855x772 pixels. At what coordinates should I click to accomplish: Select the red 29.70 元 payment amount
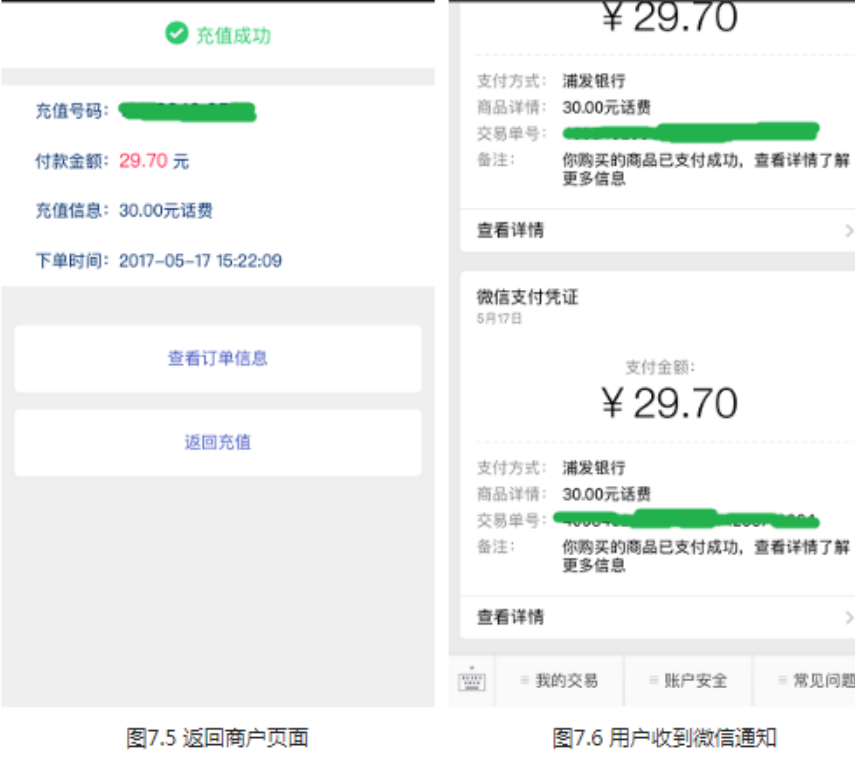(154, 161)
